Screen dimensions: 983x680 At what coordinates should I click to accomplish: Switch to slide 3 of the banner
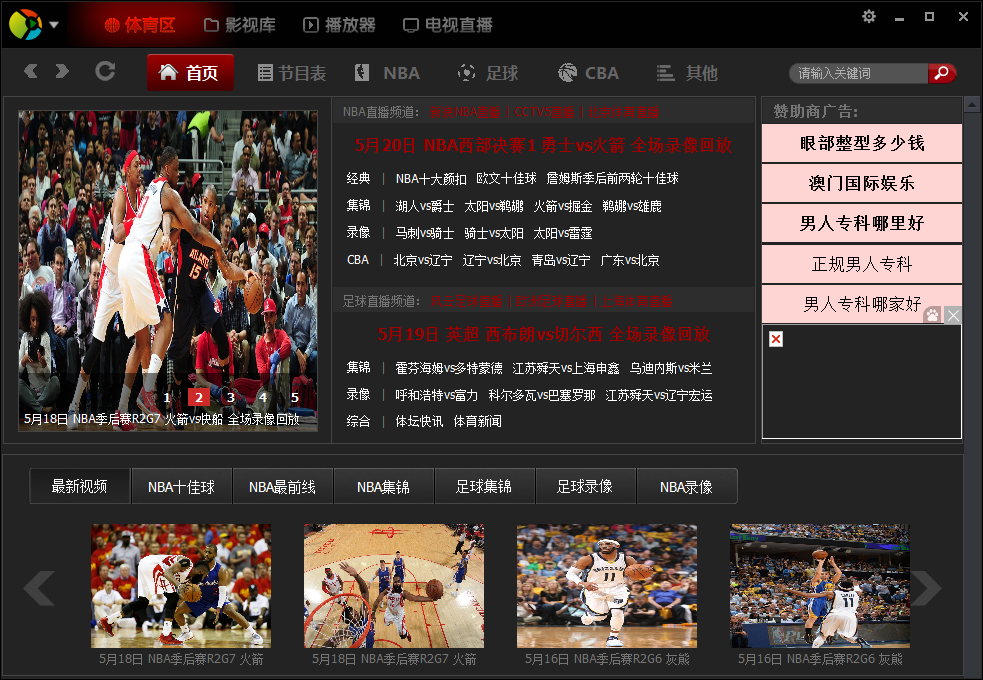pos(230,397)
